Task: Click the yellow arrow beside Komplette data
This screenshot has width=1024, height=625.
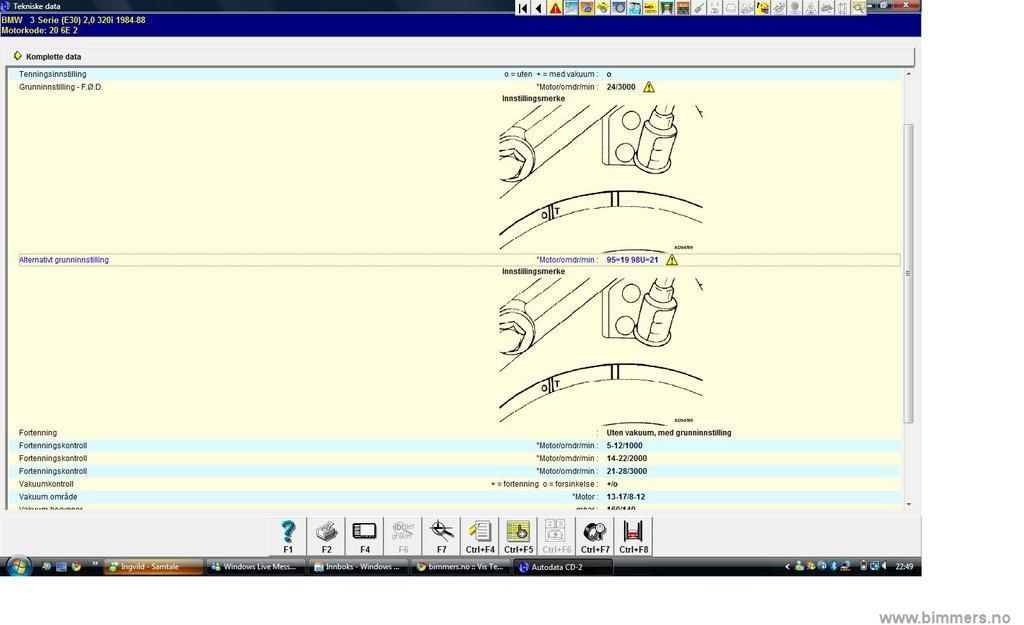Action: pyautogui.click(x=18, y=56)
